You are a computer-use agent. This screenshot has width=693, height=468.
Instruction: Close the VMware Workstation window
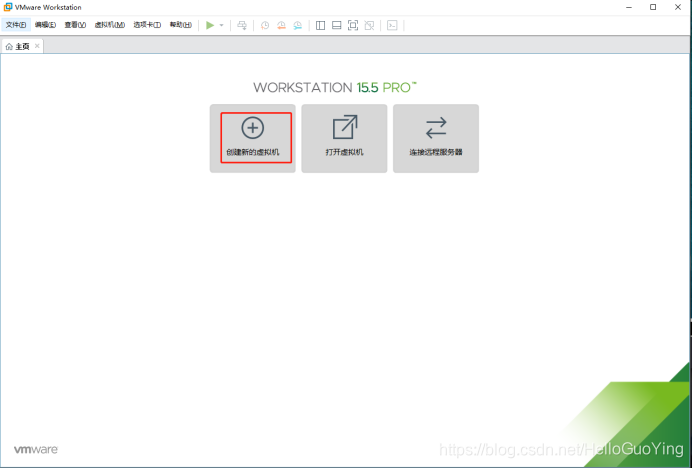click(678, 7)
